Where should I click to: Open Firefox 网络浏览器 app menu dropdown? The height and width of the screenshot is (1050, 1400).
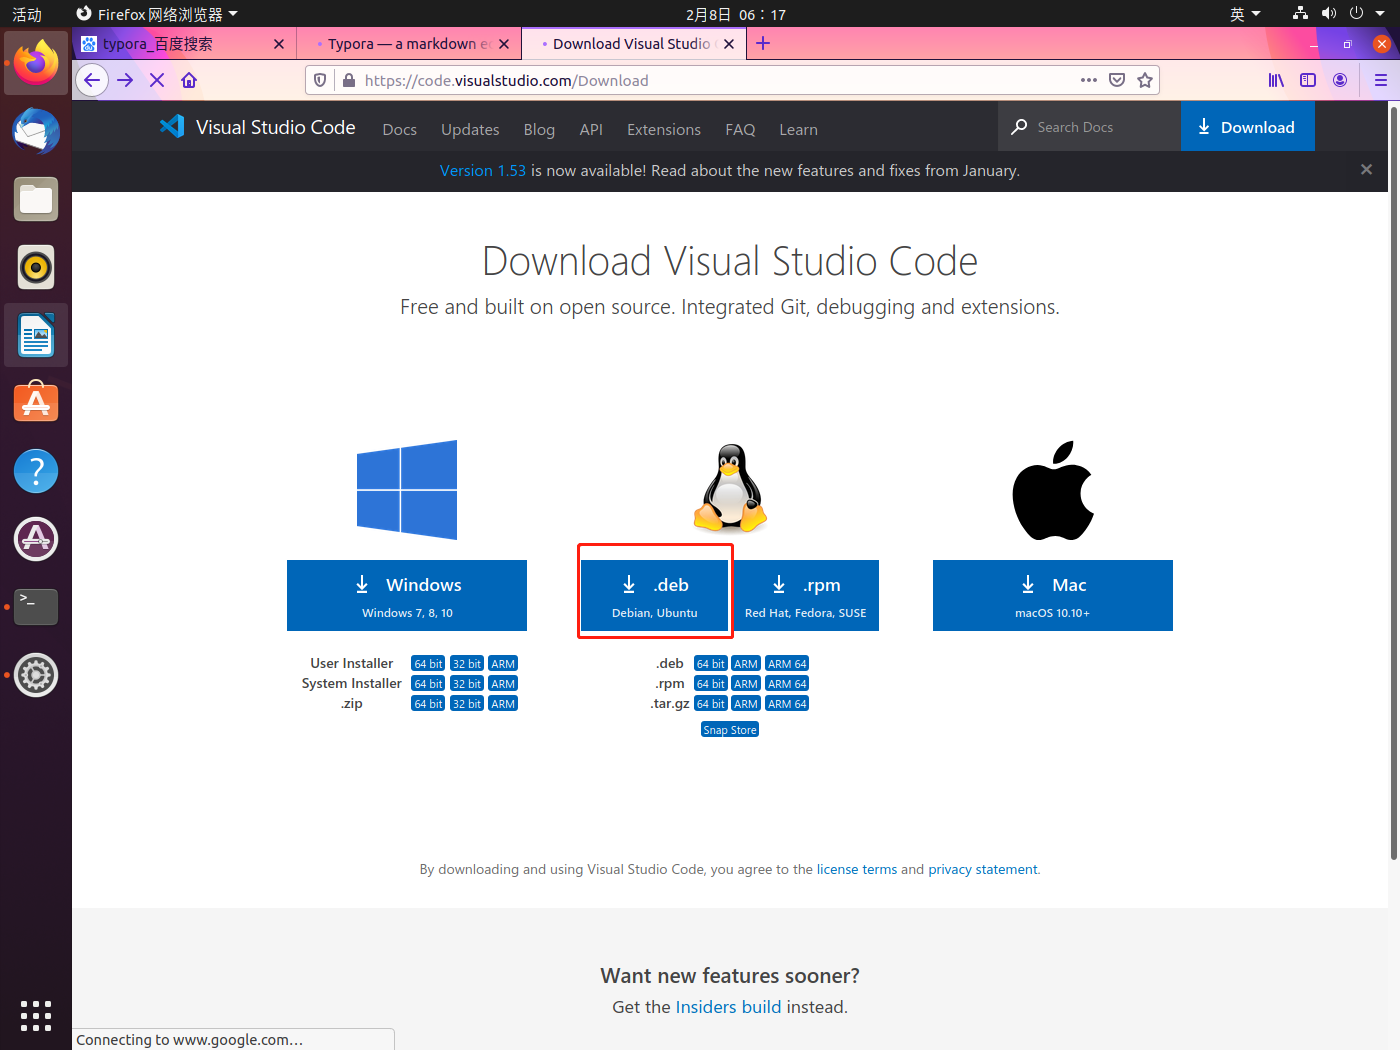click(157, 14)
